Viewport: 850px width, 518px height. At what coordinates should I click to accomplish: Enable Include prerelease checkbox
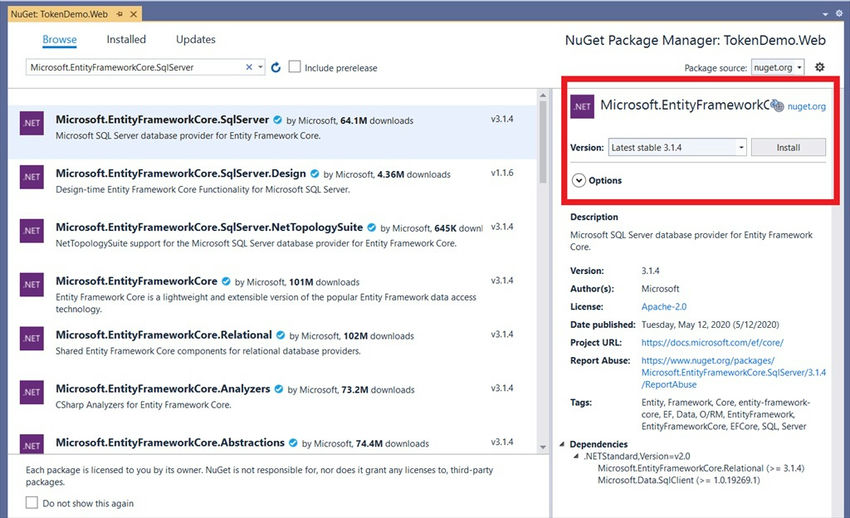295,67
